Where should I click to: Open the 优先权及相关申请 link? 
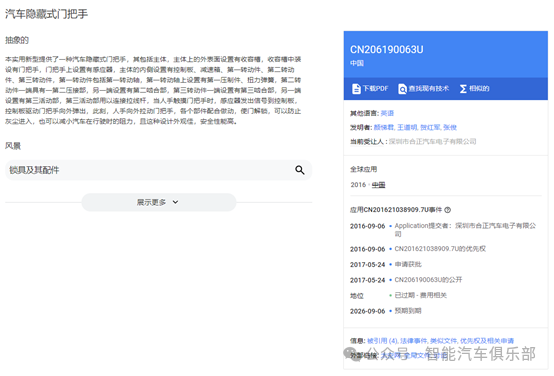(487, 341)
